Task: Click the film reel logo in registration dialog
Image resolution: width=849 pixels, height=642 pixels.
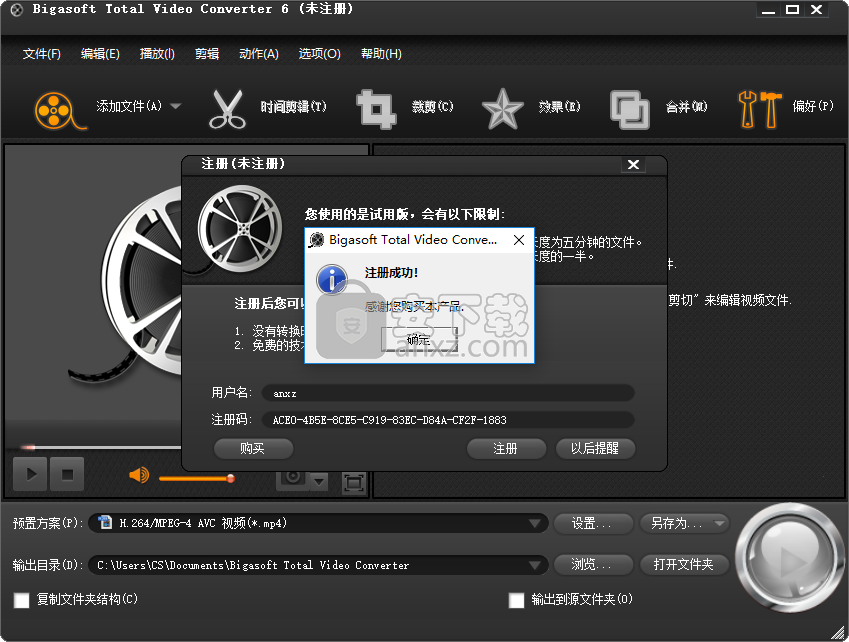Action: coord(240,229)
